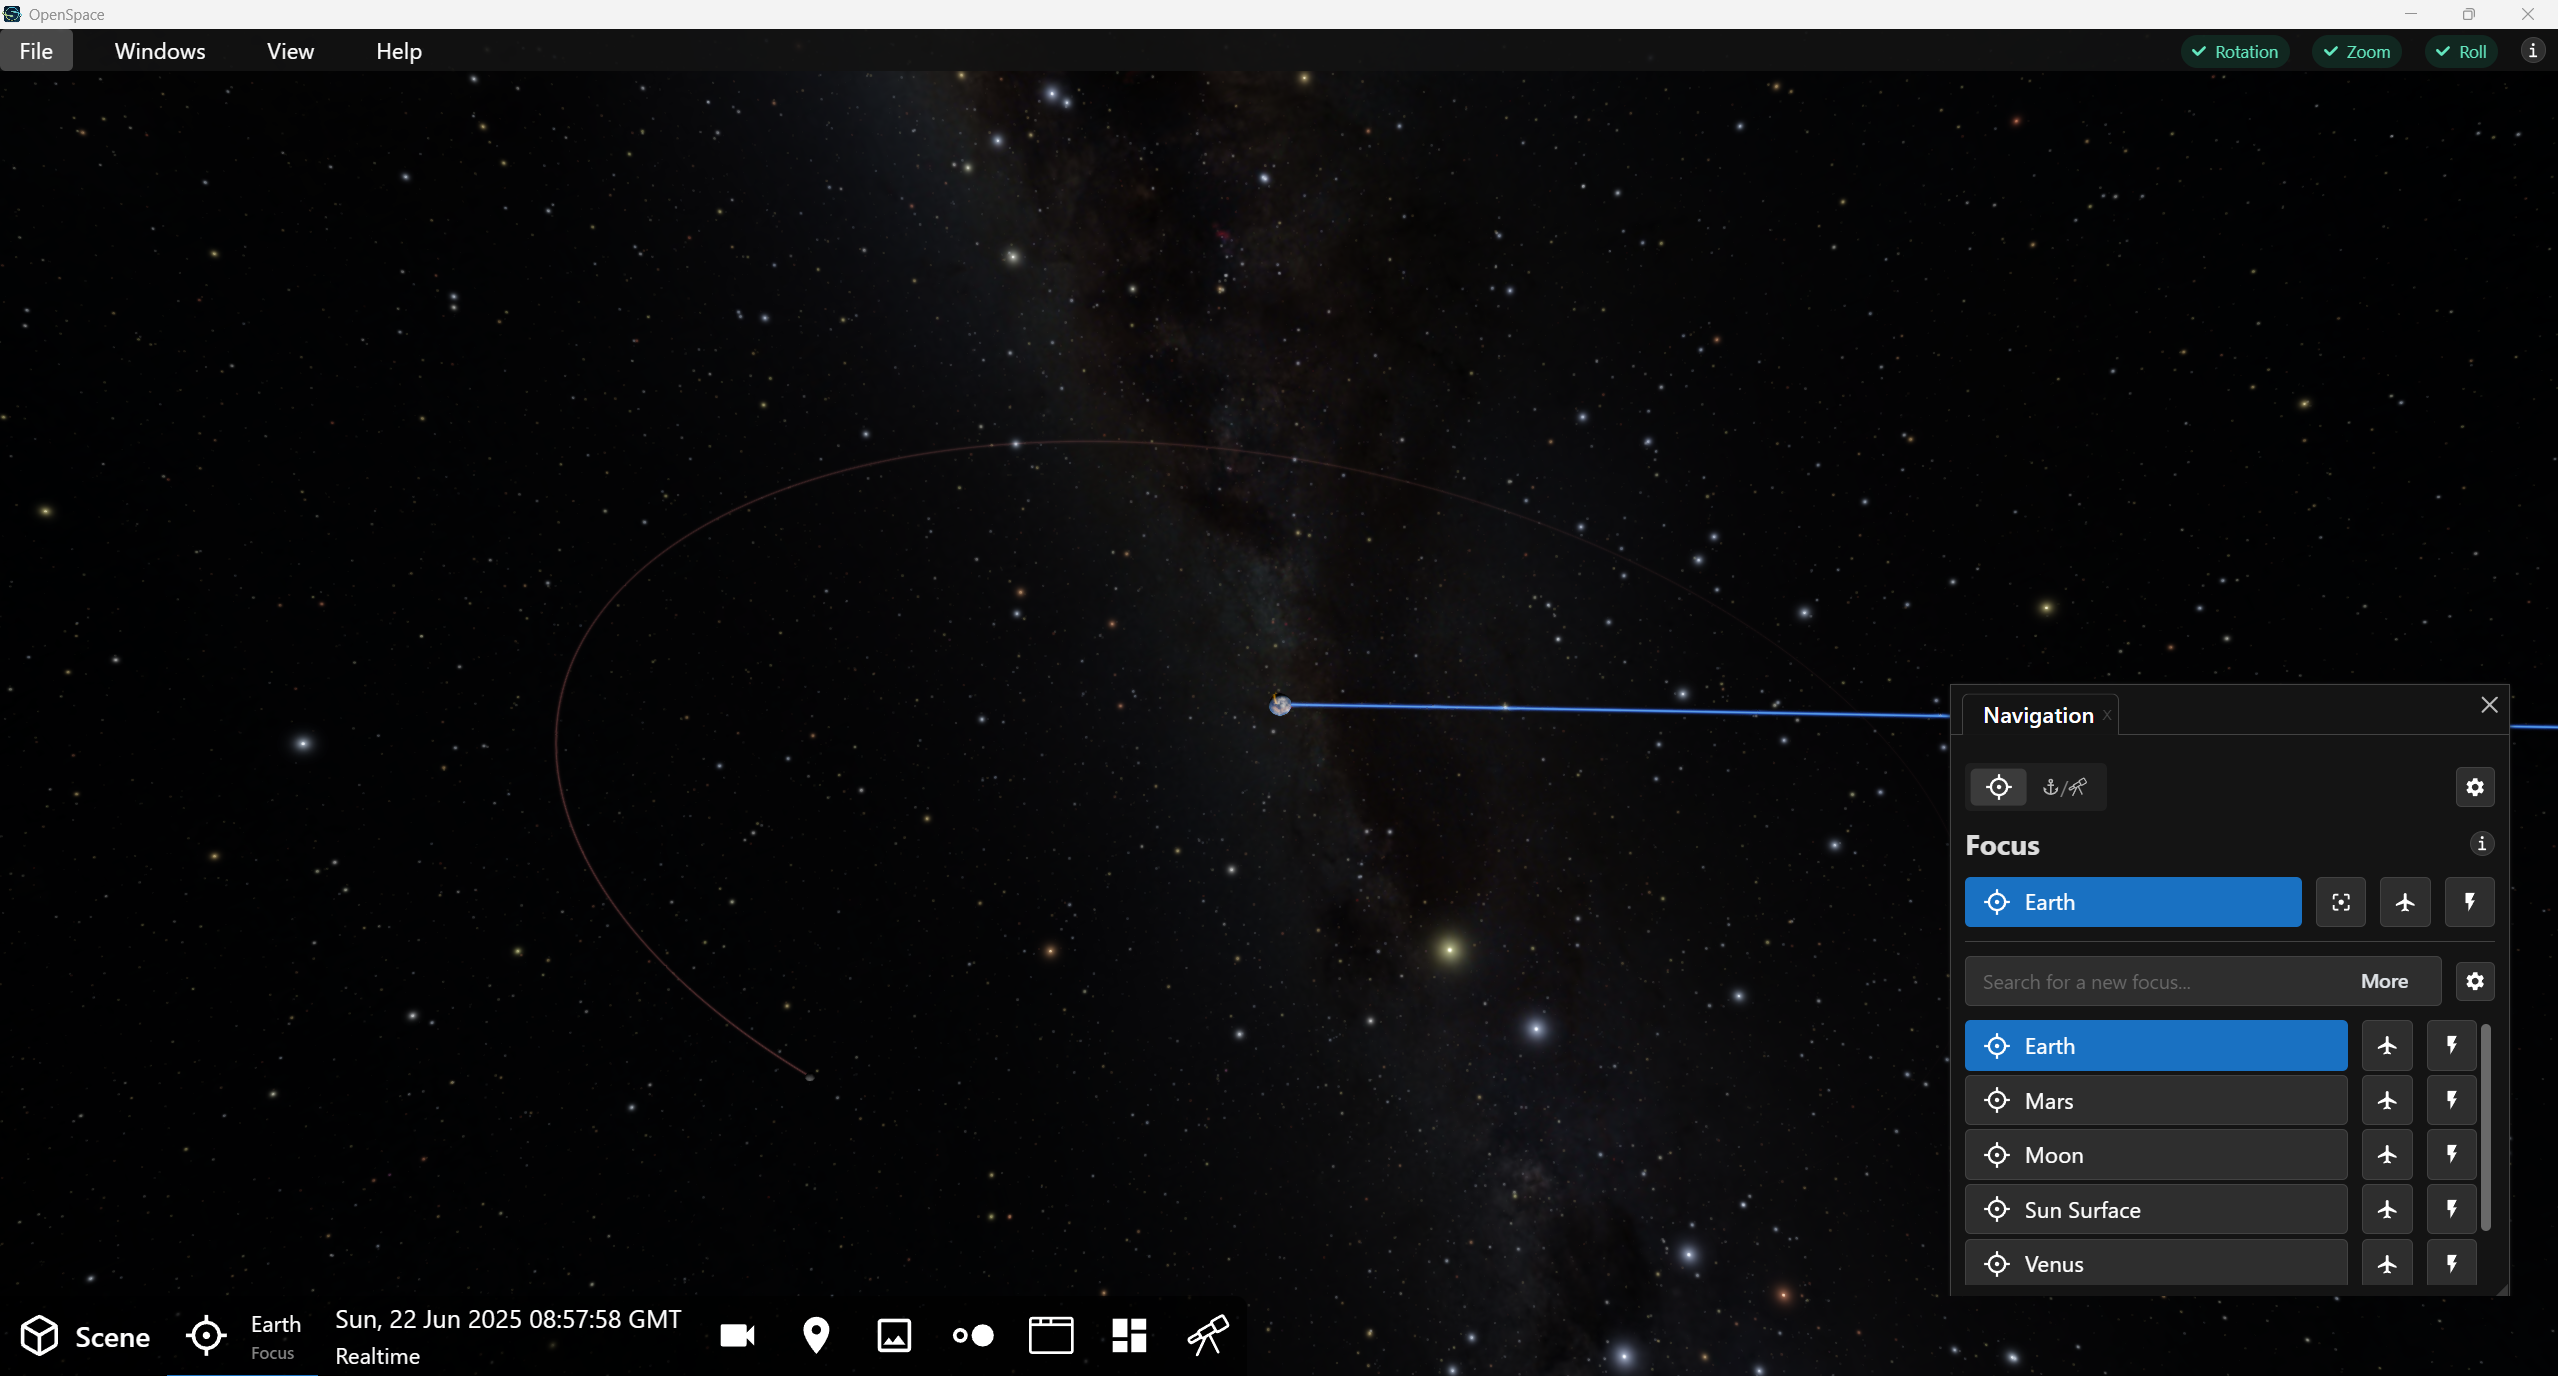Click the Navigation panel resize corner handle

2502,1289
